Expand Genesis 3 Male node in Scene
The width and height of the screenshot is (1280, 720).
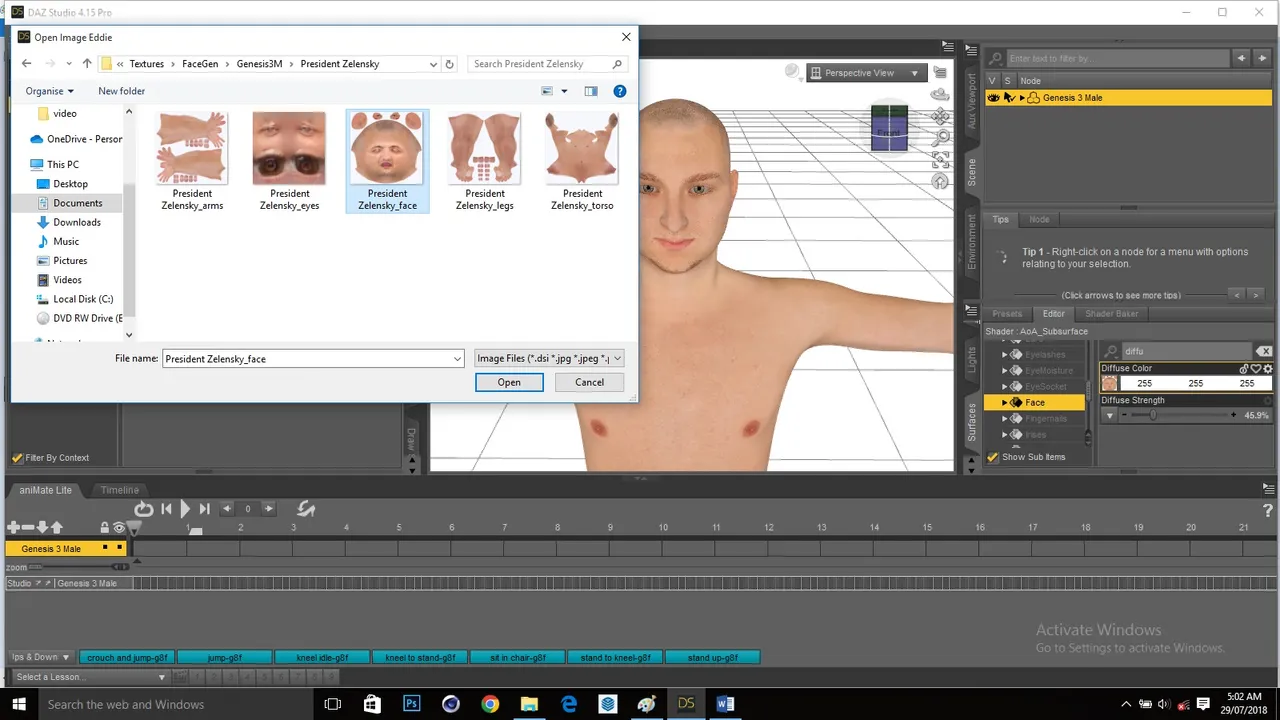[1022, 98]
